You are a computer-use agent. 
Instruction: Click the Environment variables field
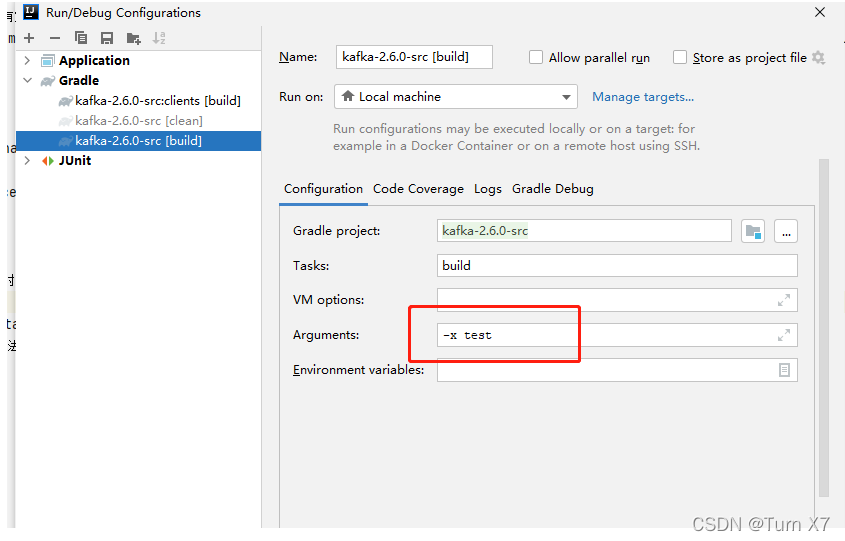tap(617, 370)
